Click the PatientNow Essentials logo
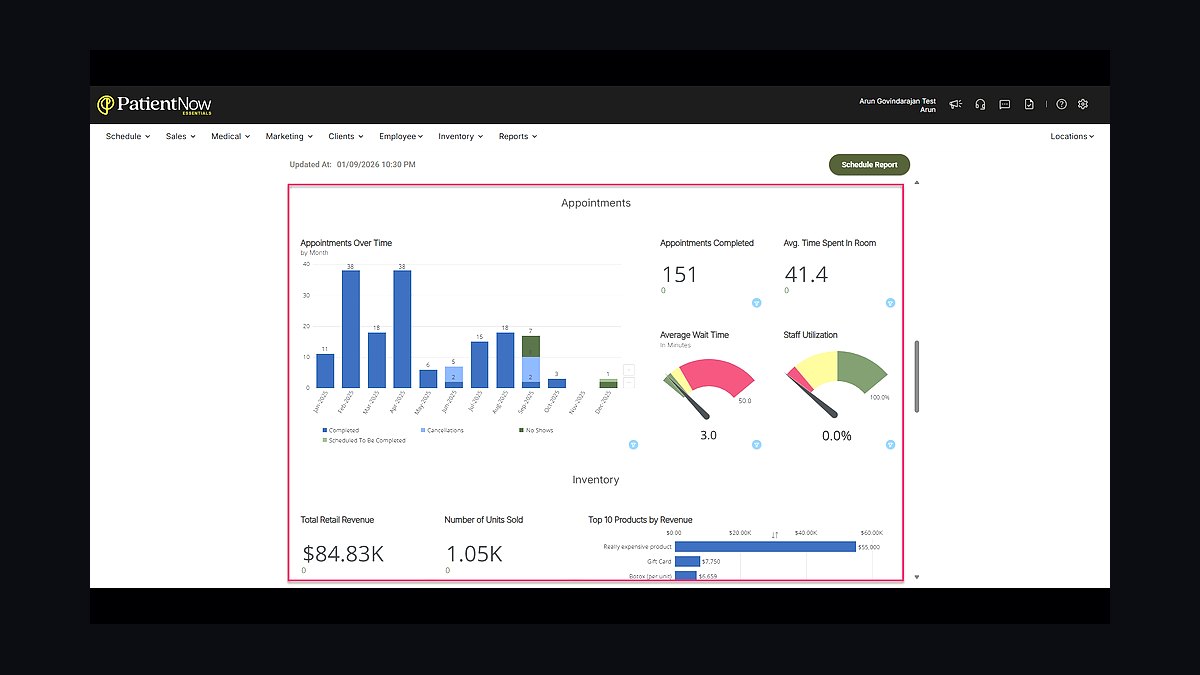The width and height of the screenshot is (1200, 675). (154, 105)
